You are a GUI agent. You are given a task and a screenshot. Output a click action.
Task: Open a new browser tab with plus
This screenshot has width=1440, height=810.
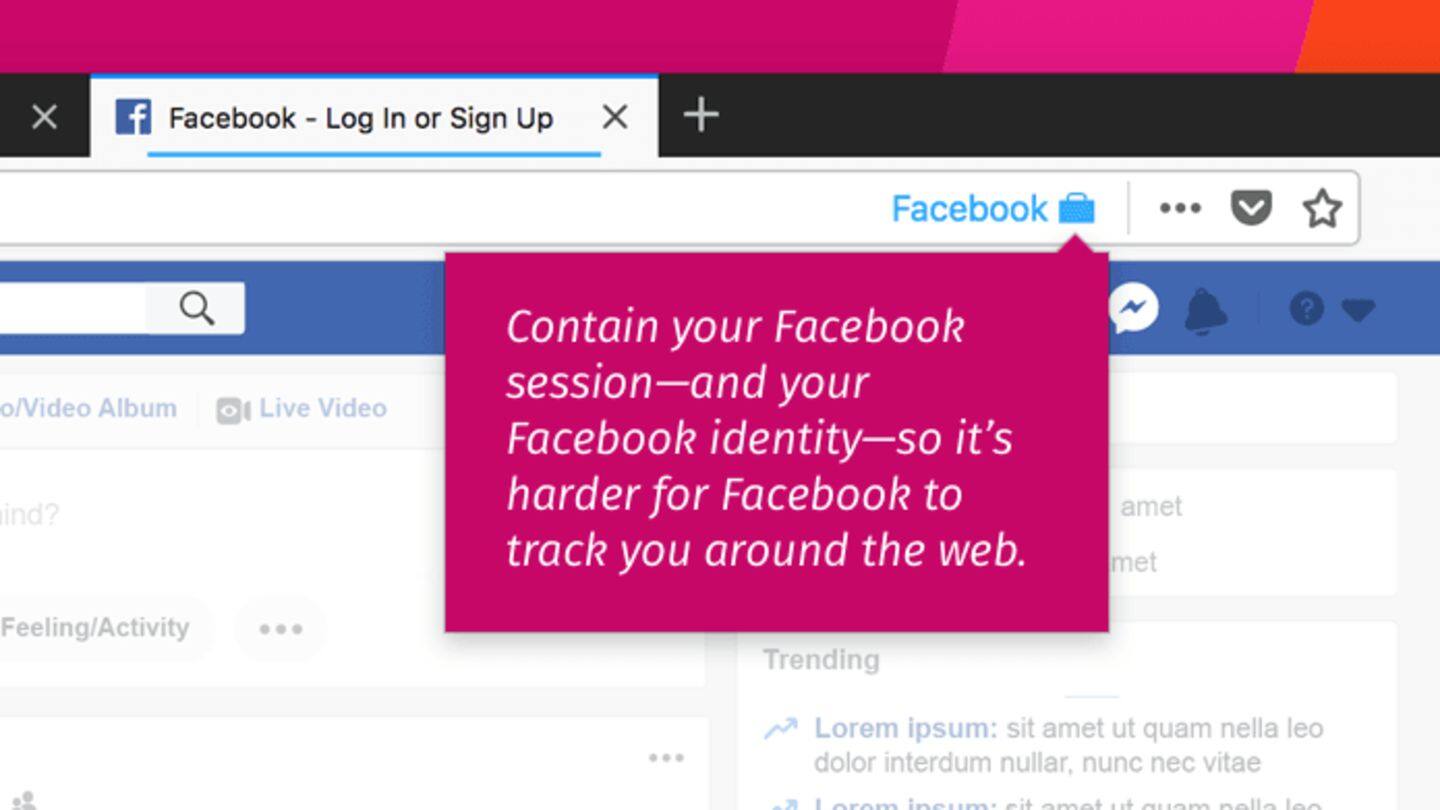coord(701,115)
